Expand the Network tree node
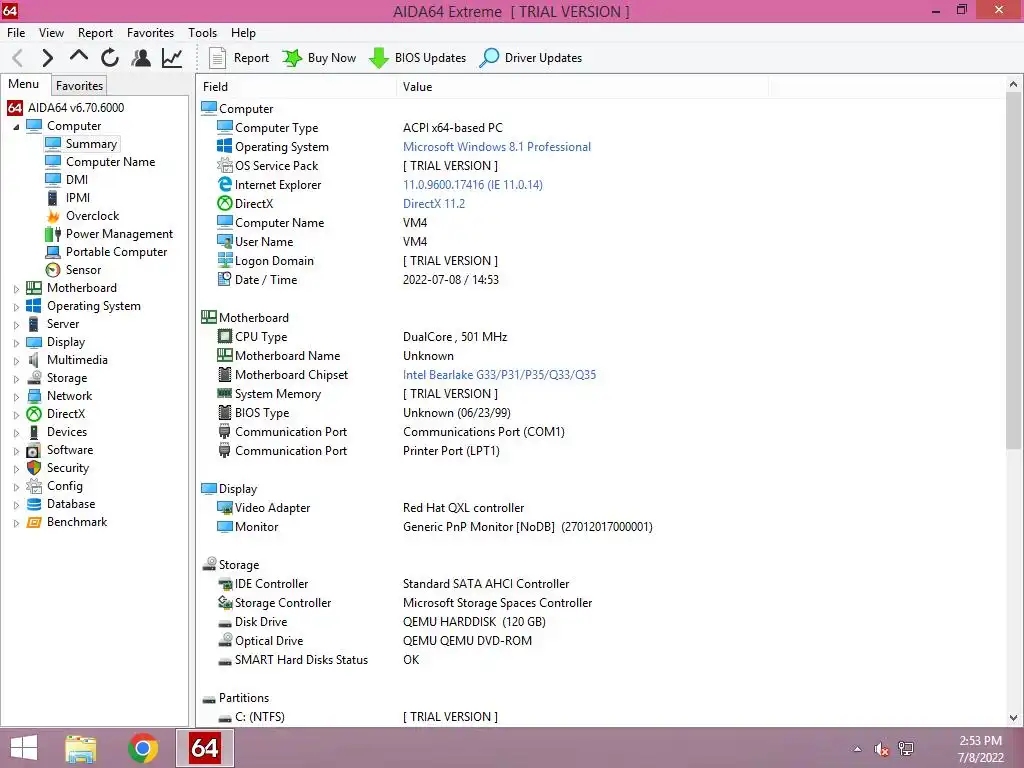1024x768 pixels. (x=16, y=396)
